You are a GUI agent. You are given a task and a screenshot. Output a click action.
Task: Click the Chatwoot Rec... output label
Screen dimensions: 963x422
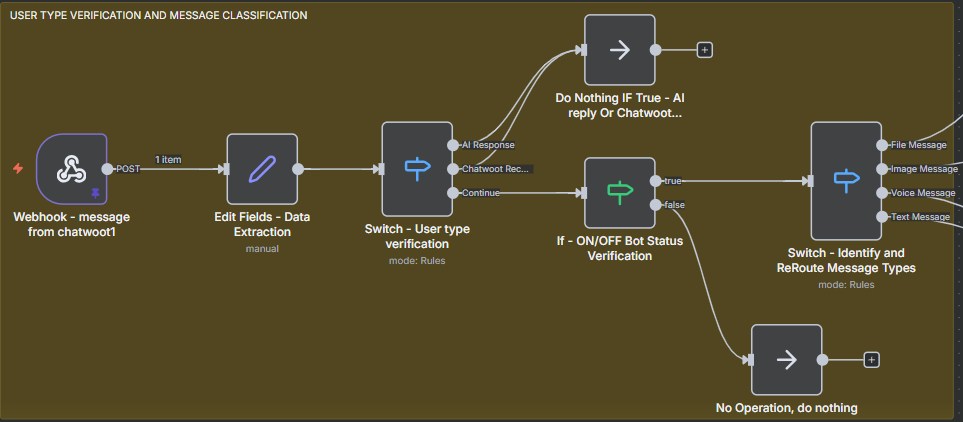[x=496, y=169]
